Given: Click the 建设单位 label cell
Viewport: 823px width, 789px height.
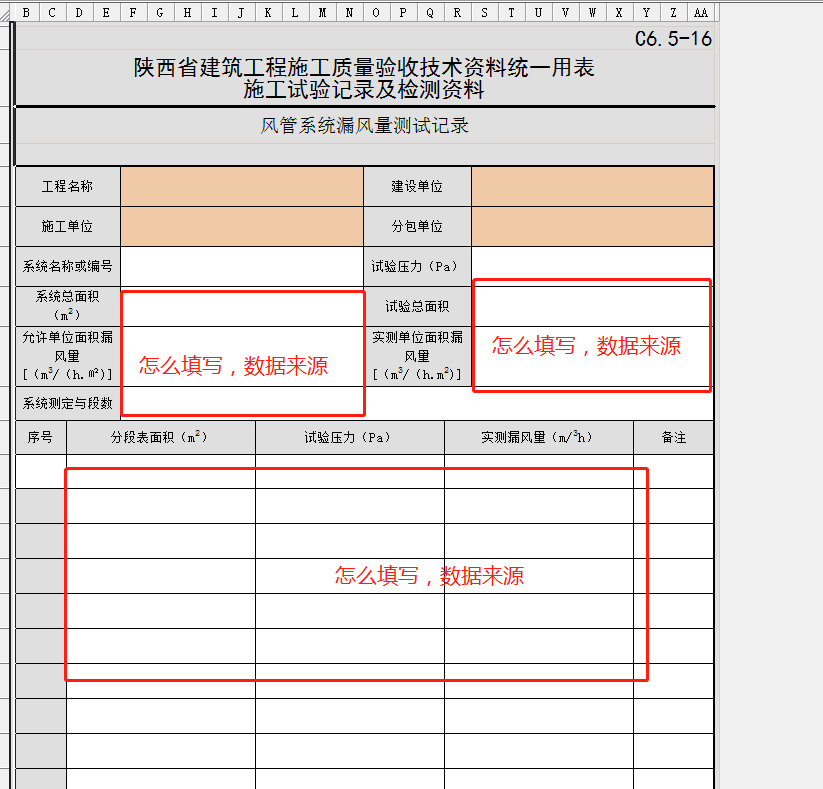Looking at the screenshot, I should point(417,186).
